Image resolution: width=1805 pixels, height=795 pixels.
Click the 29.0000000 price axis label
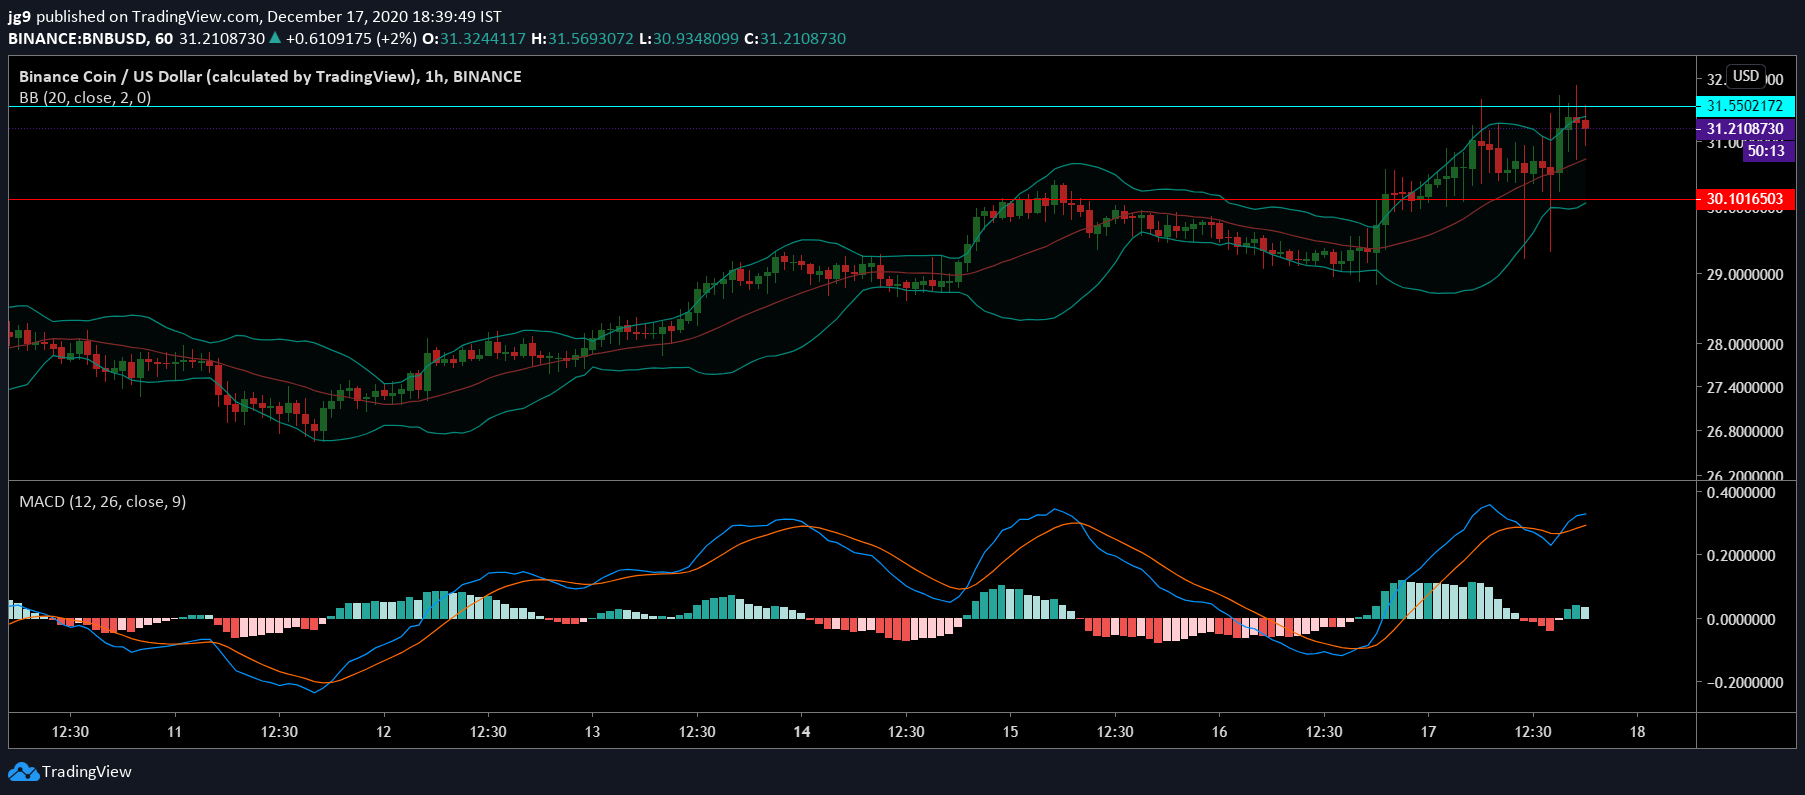(x=1745, y=275)
